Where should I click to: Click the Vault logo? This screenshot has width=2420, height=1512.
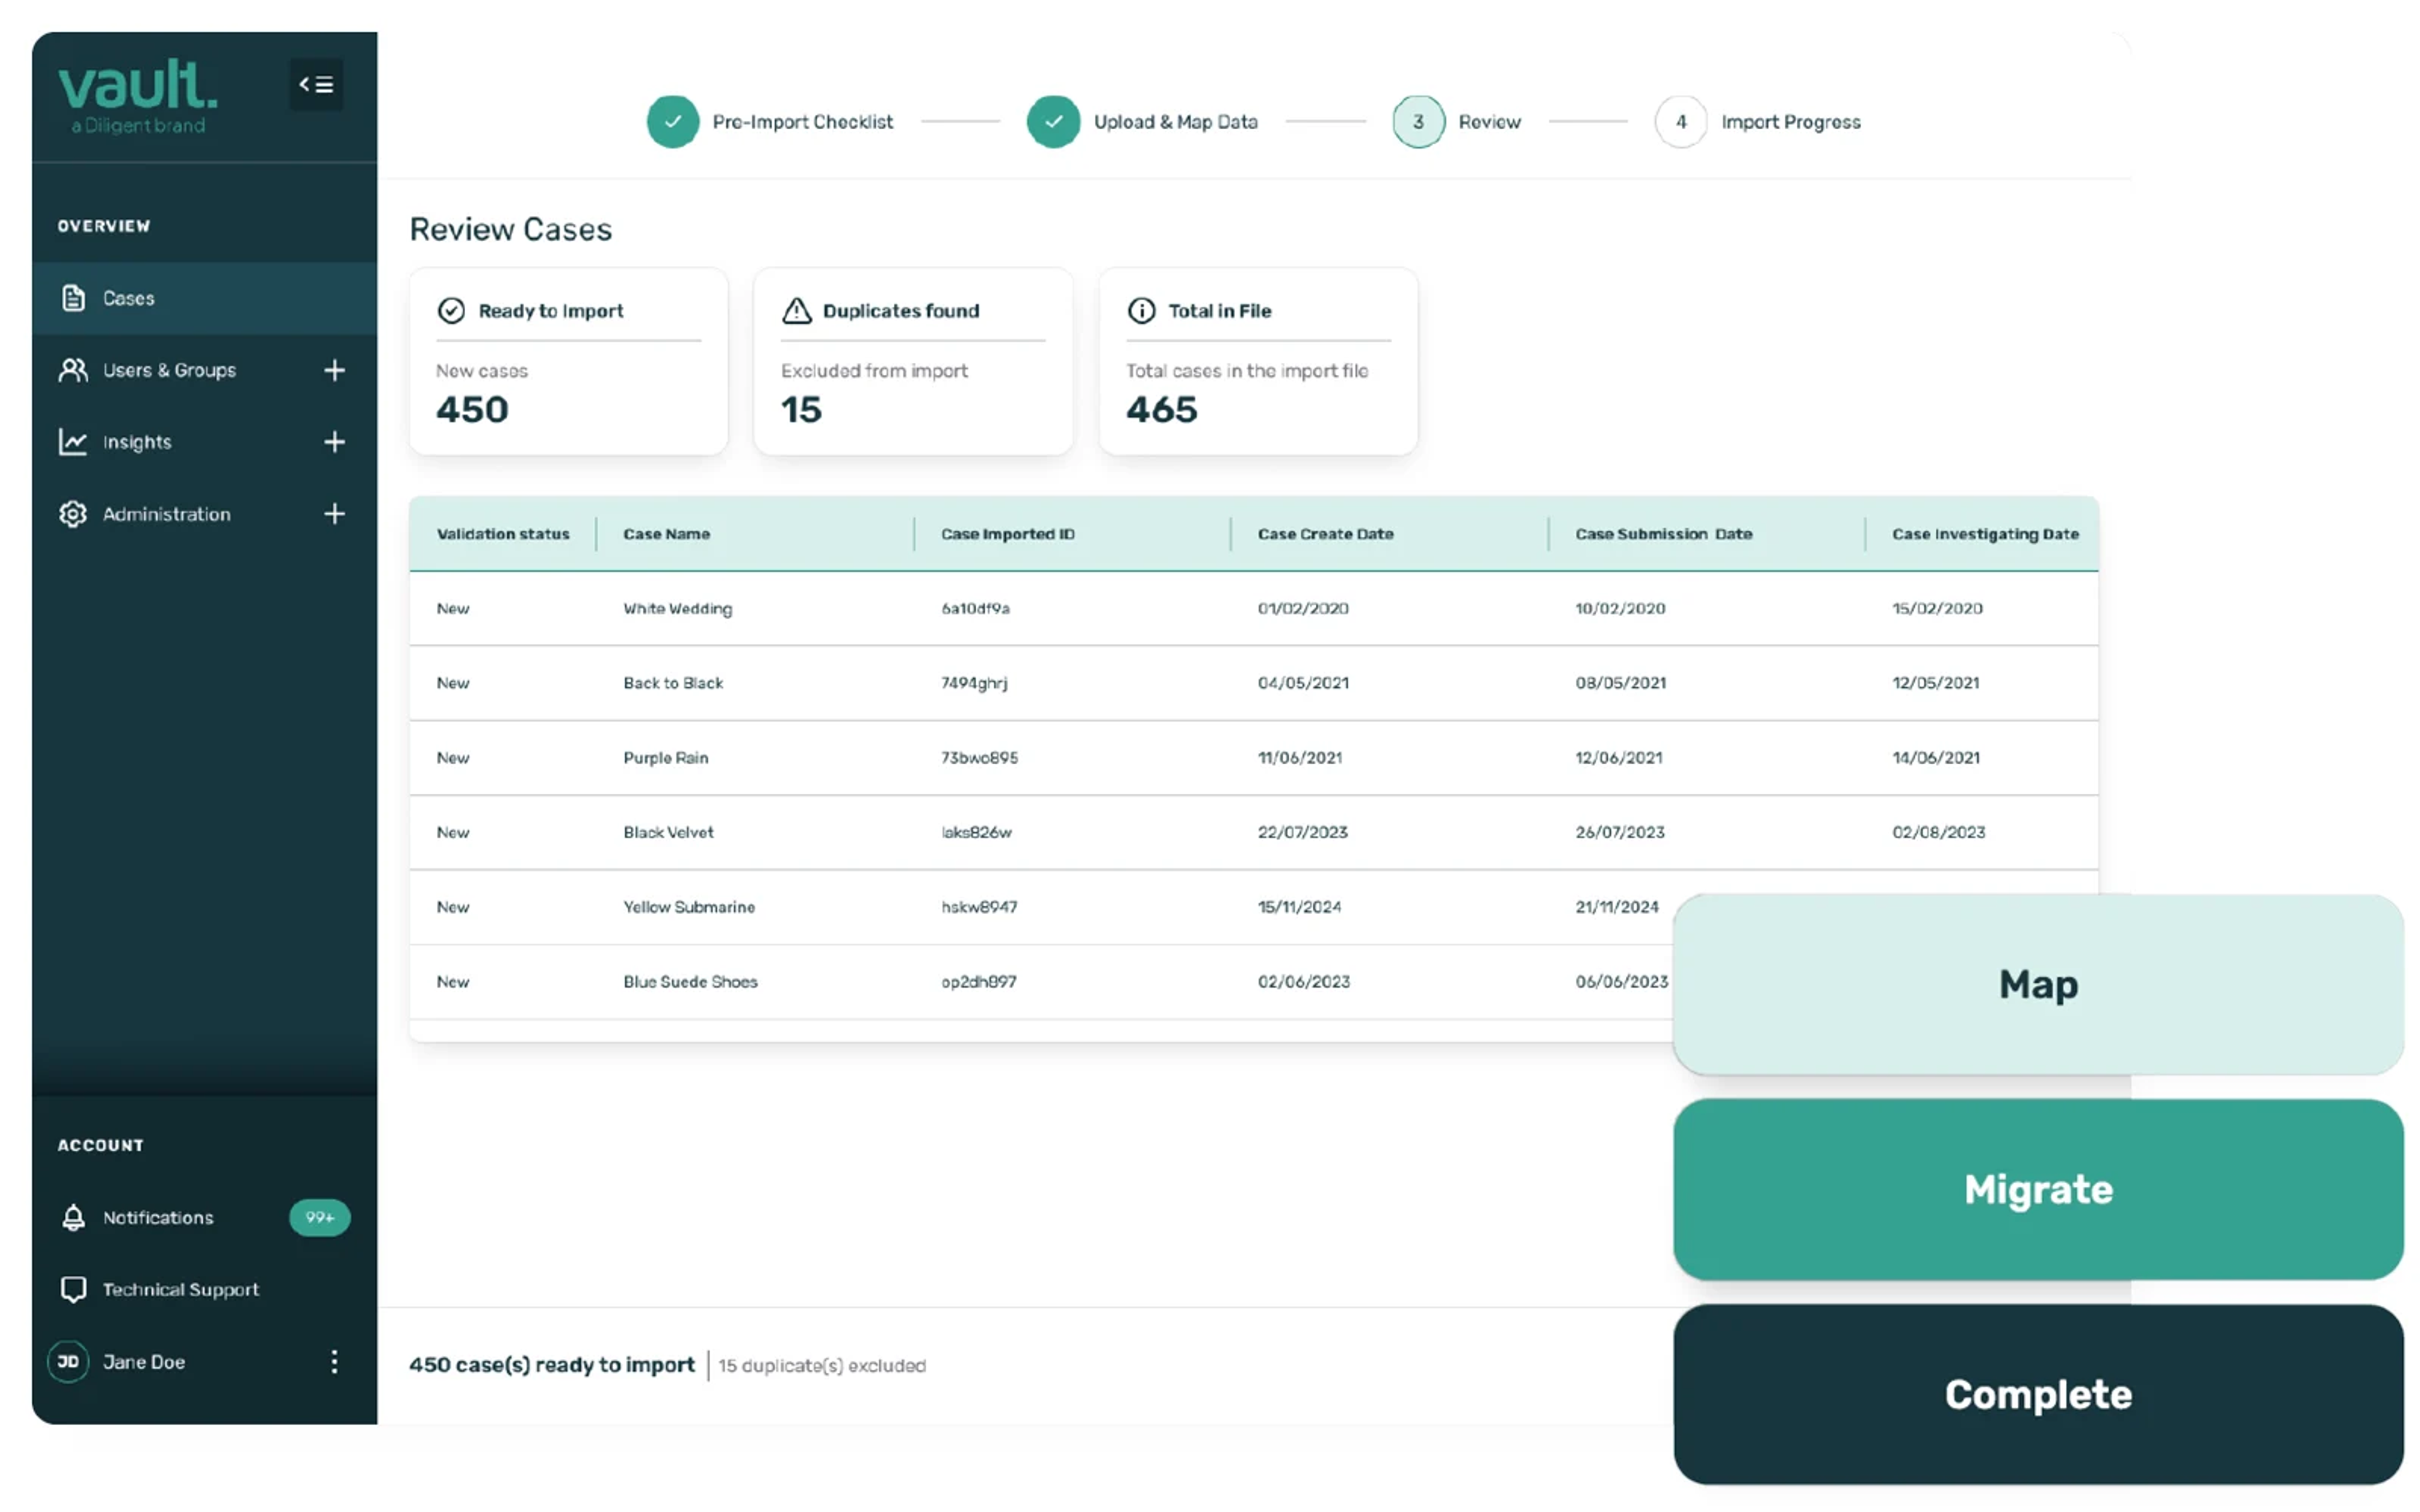pos(138,96)
